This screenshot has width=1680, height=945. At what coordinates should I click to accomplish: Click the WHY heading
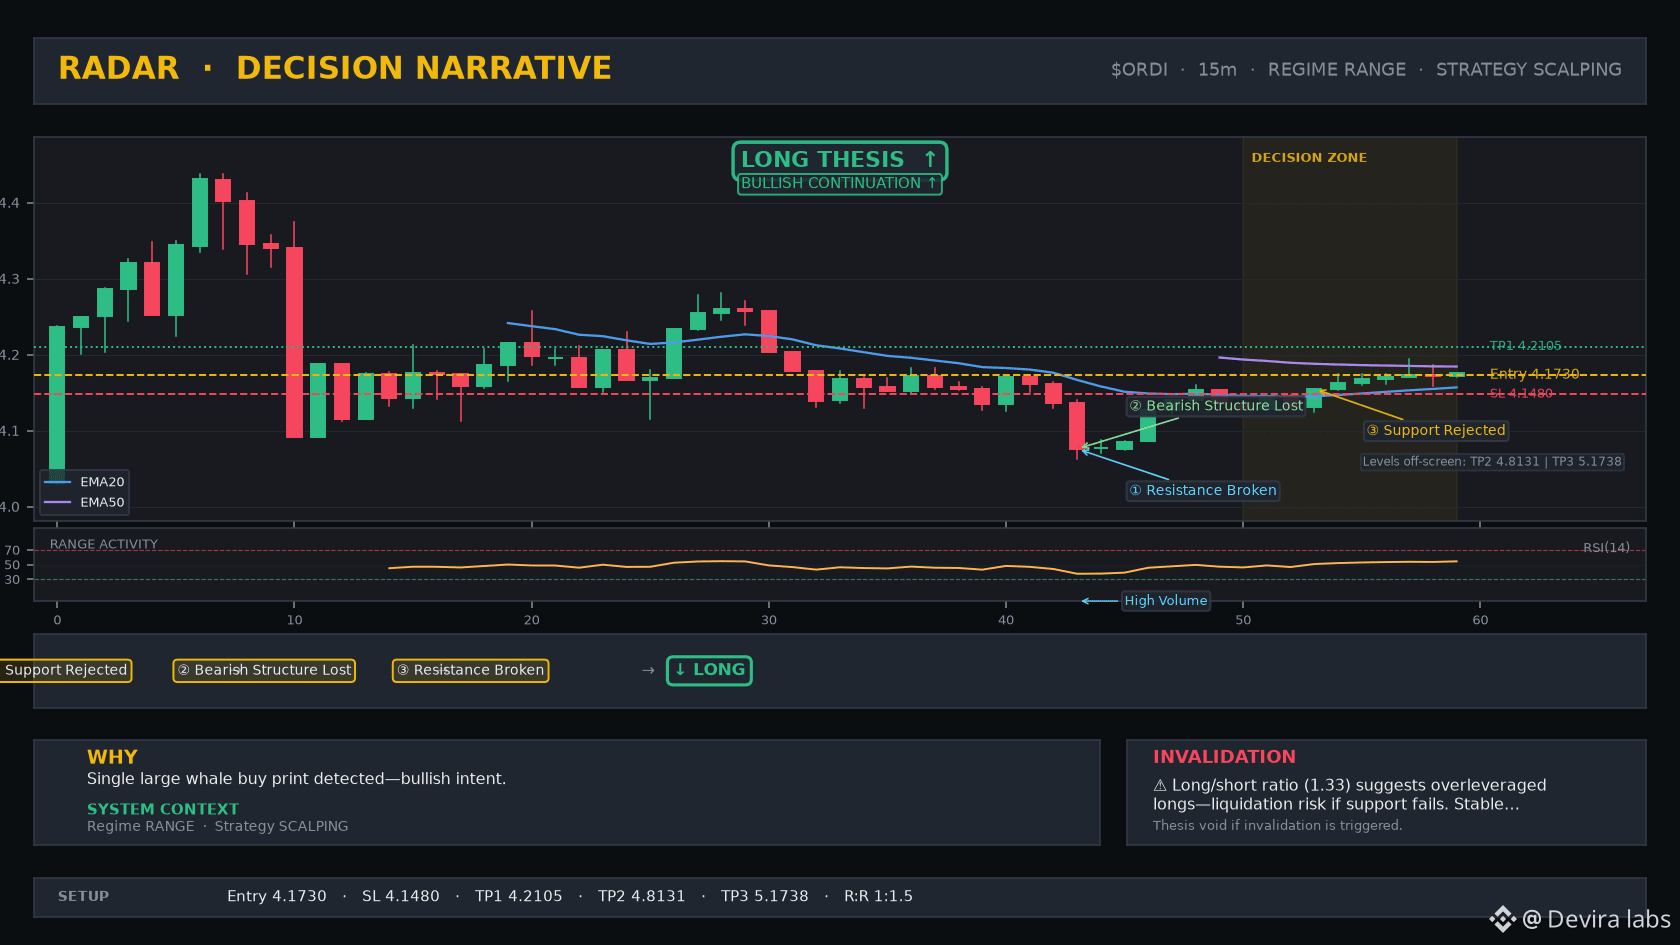(x=112, y=757)
